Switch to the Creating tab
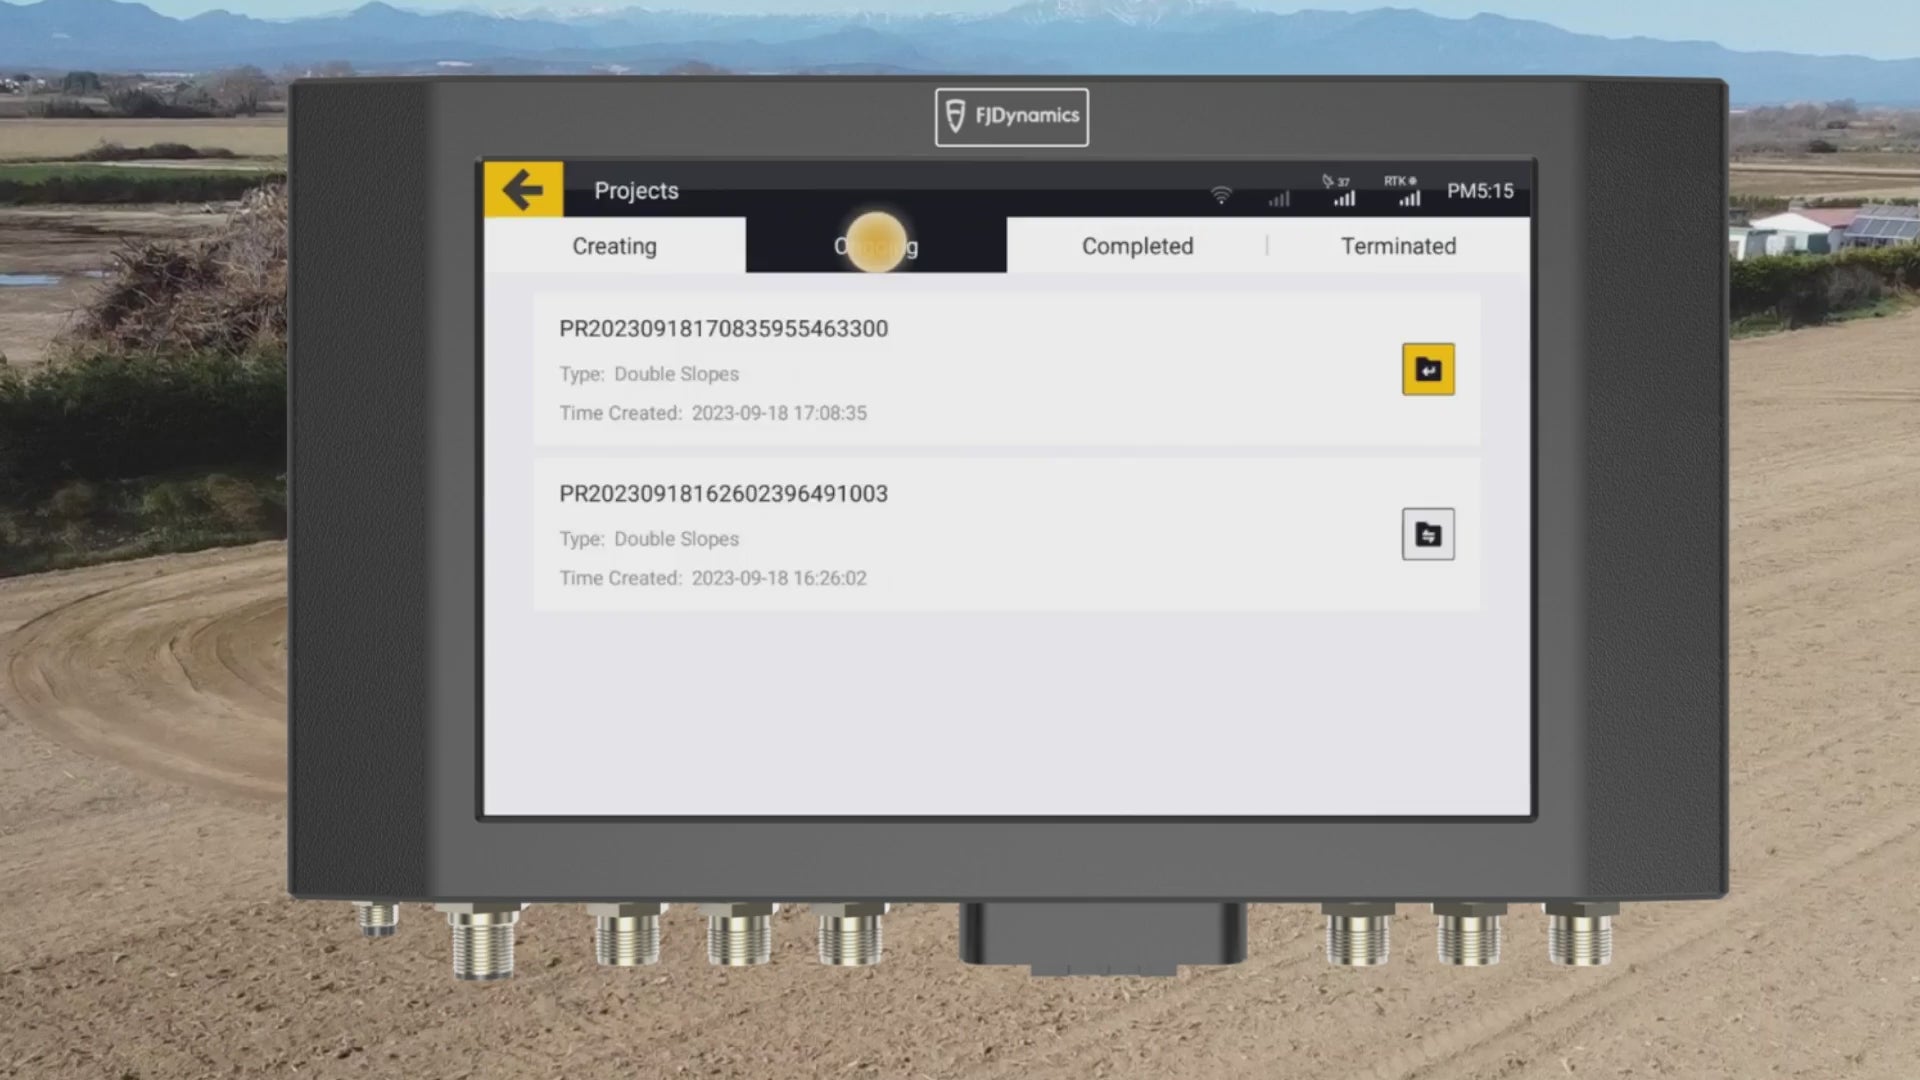 pos(614,246)
